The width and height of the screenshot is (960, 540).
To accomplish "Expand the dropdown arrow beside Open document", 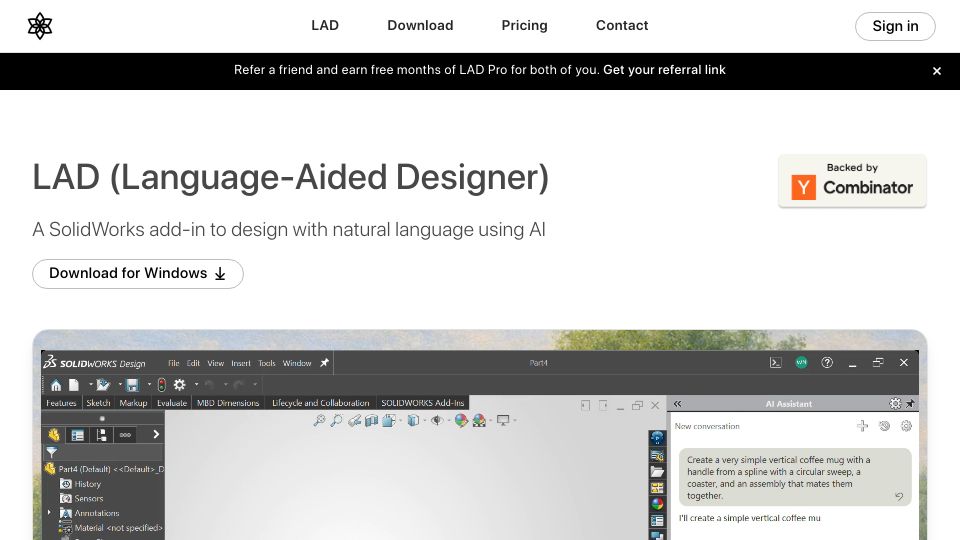I will (x=119, y=385).
